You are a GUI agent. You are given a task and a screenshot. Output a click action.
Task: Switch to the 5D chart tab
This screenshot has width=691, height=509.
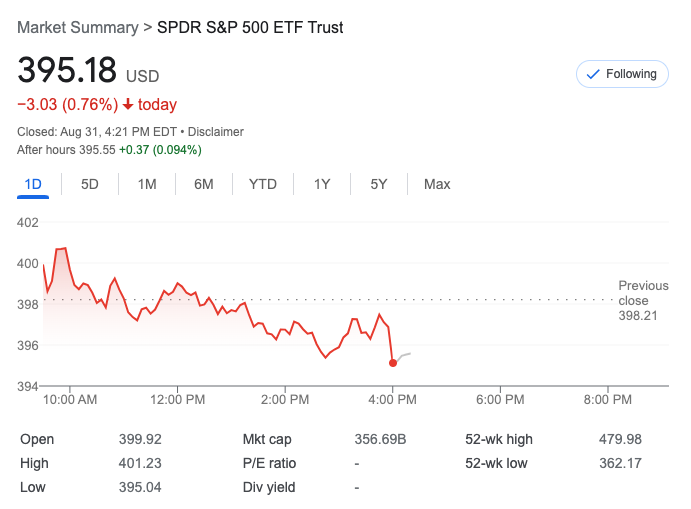click(x=90, y=184)
